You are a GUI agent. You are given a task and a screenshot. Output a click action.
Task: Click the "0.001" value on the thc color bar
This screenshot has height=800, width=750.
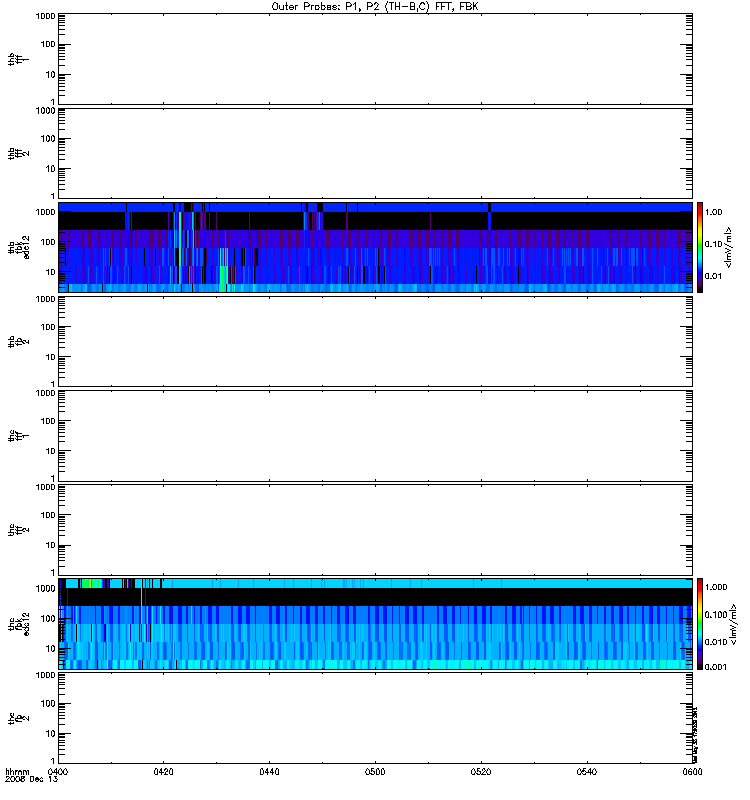point(716,667)
